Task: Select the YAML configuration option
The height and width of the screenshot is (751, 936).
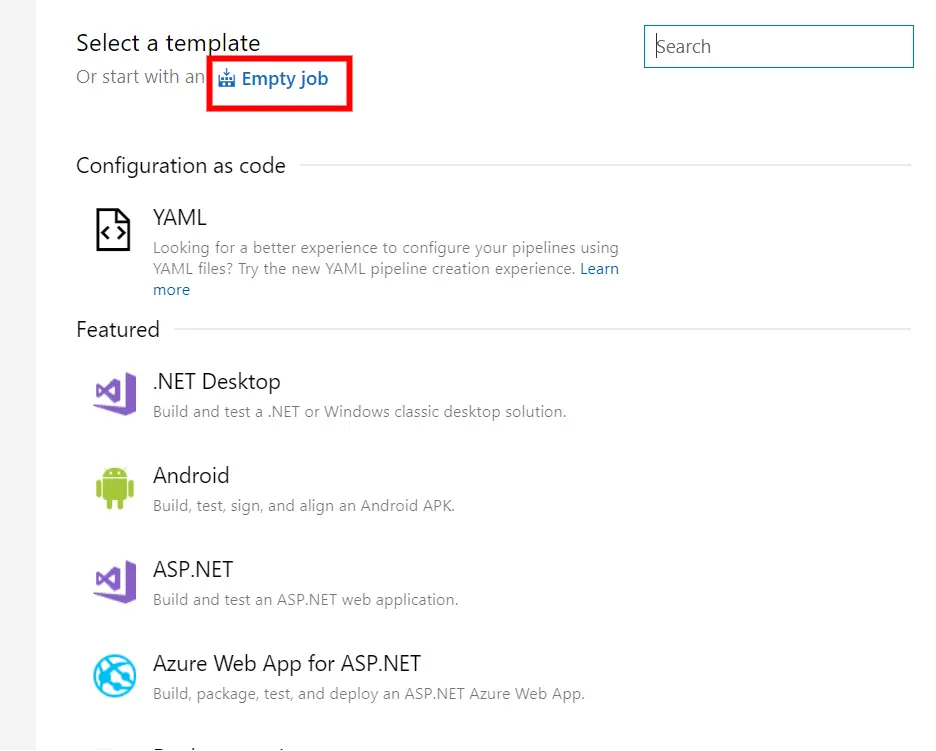Action: (x=180, y=217)
